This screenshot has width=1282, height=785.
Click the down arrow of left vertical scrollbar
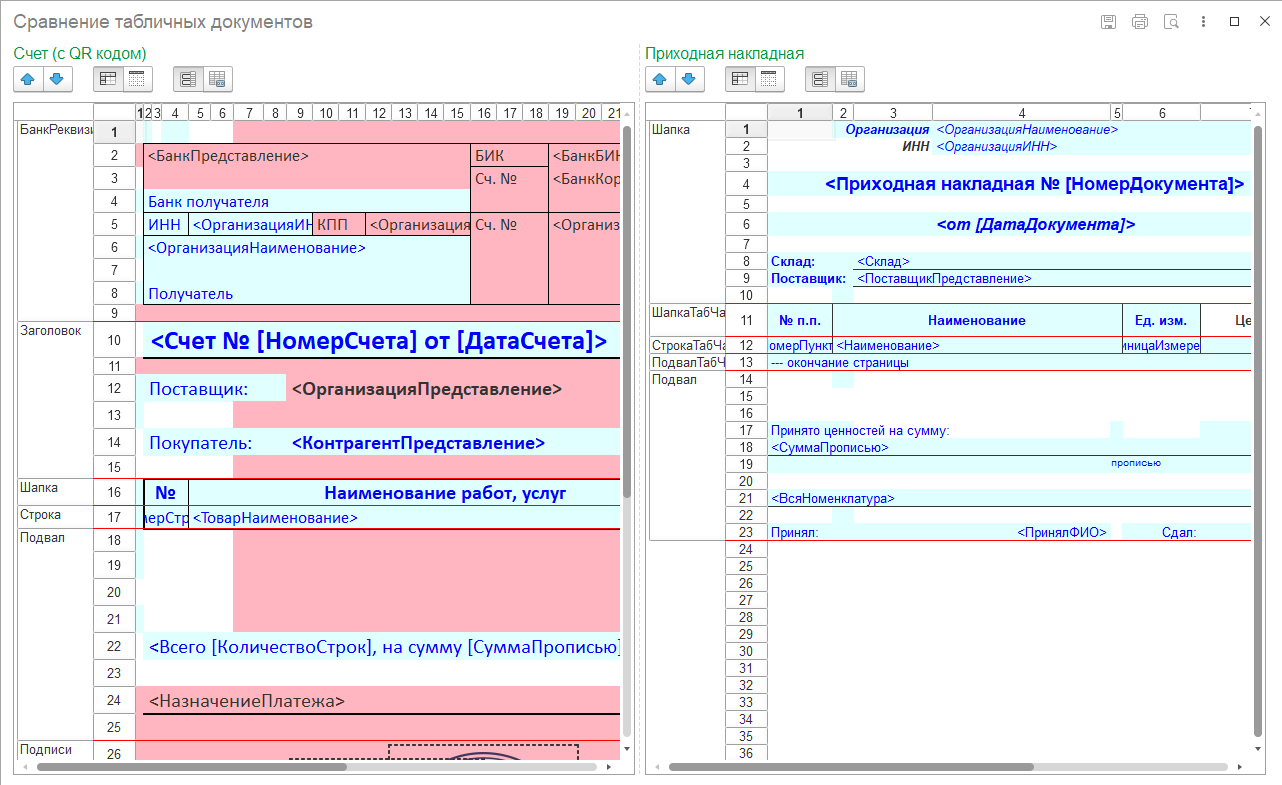[x=627, y=748]
